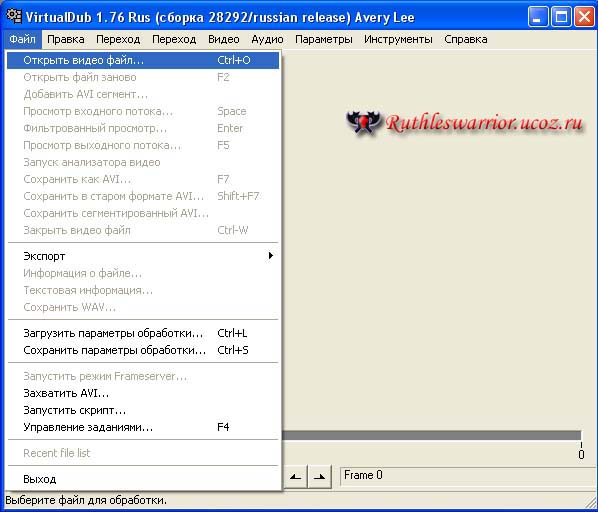The image size is (598, 512).
Task: Click Выход to exit the program
Action: (x=143, y=479)
